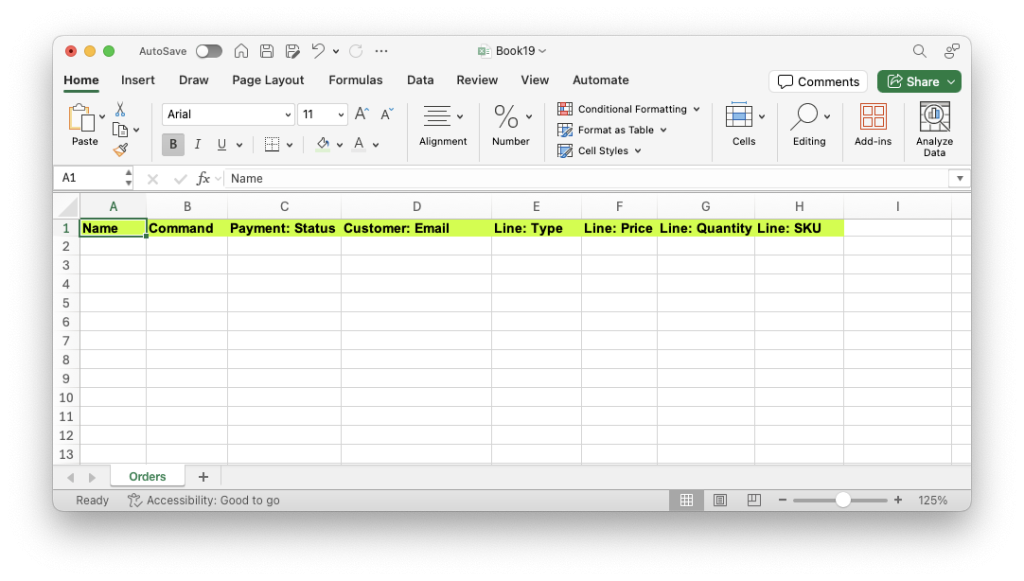
Task: Click the Insert Function fx icon
Action: pos(205,178)
